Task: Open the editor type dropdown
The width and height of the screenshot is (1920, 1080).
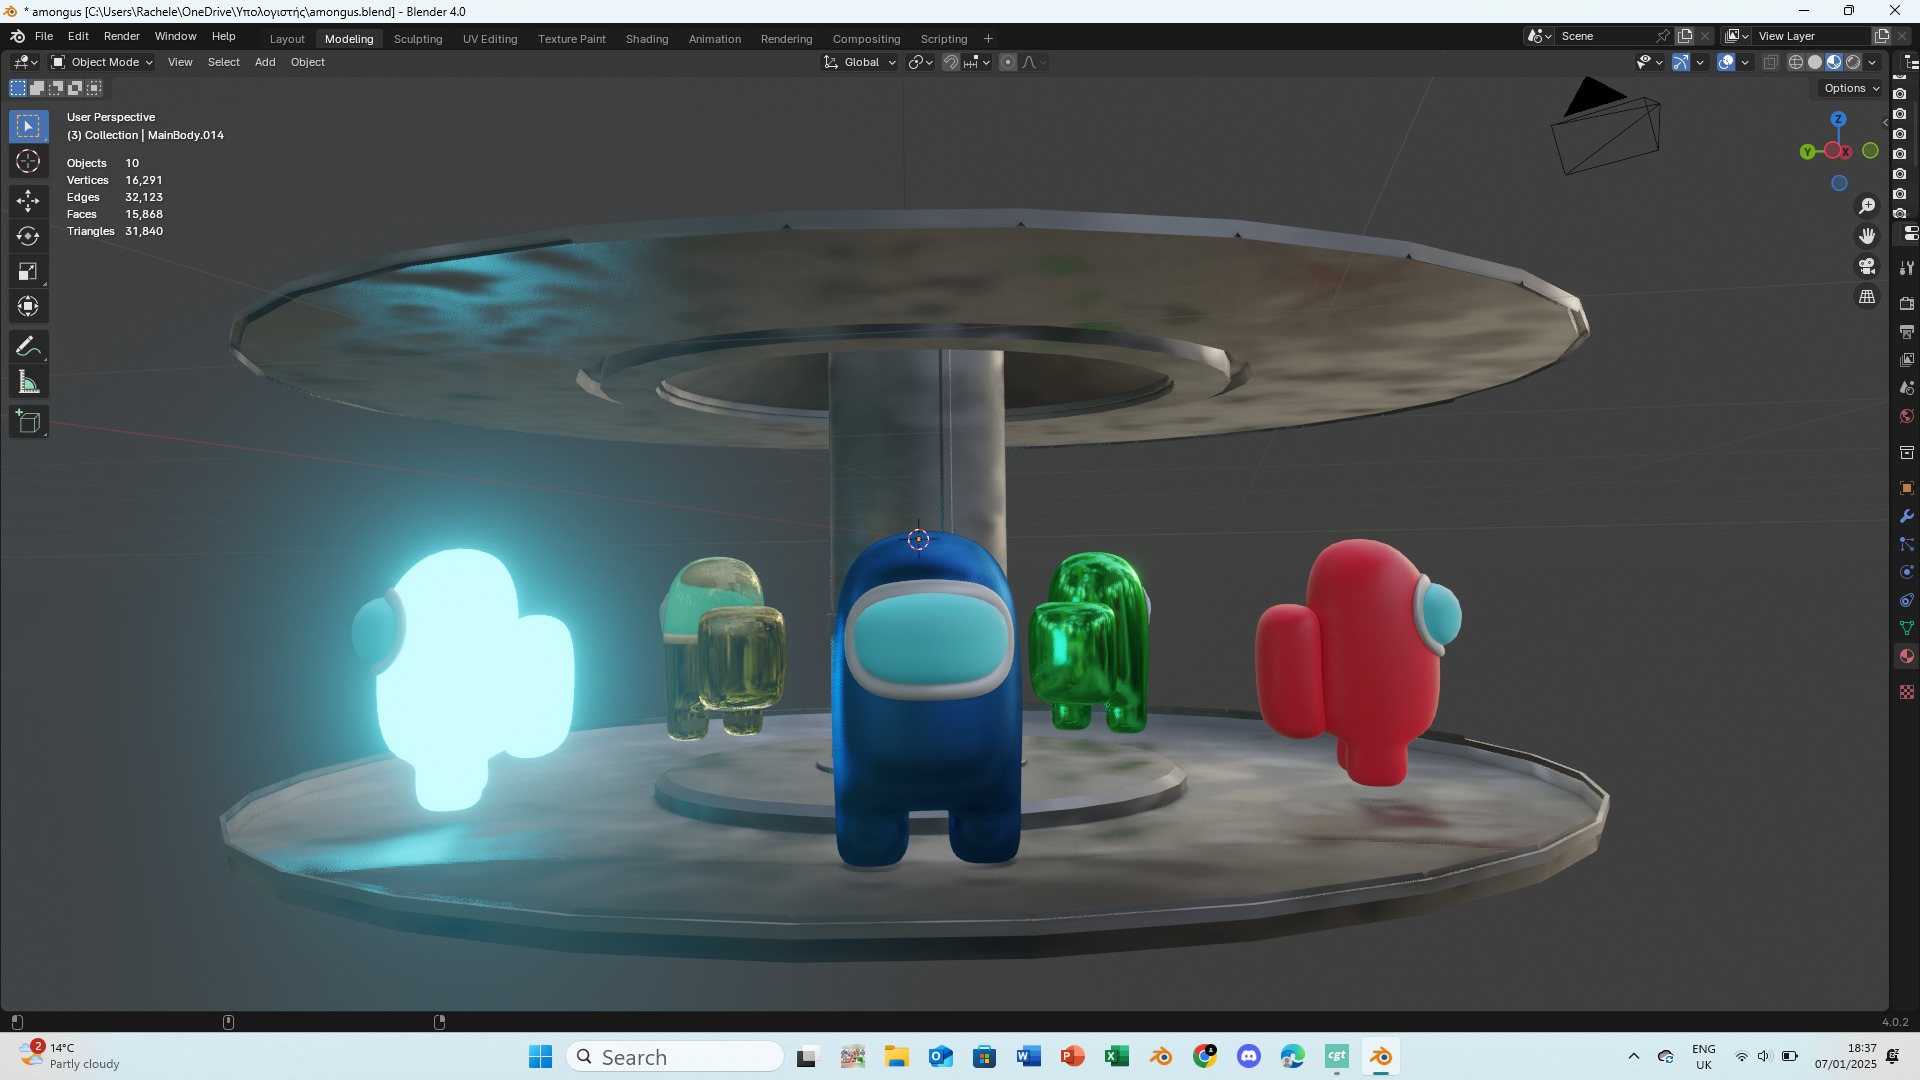Action: 25,62
